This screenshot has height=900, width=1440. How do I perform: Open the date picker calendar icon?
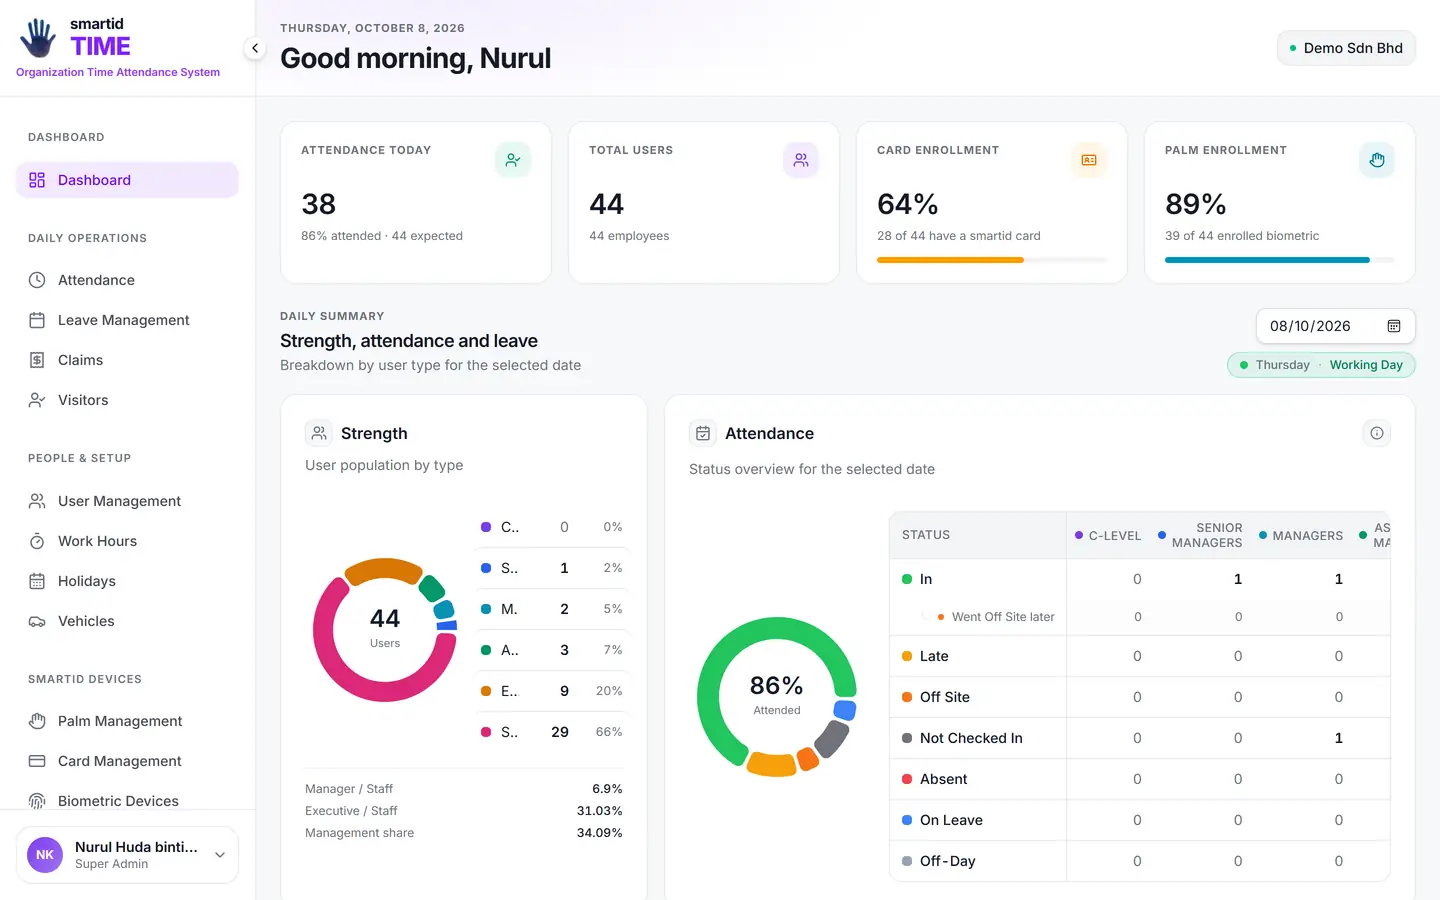1394,326
